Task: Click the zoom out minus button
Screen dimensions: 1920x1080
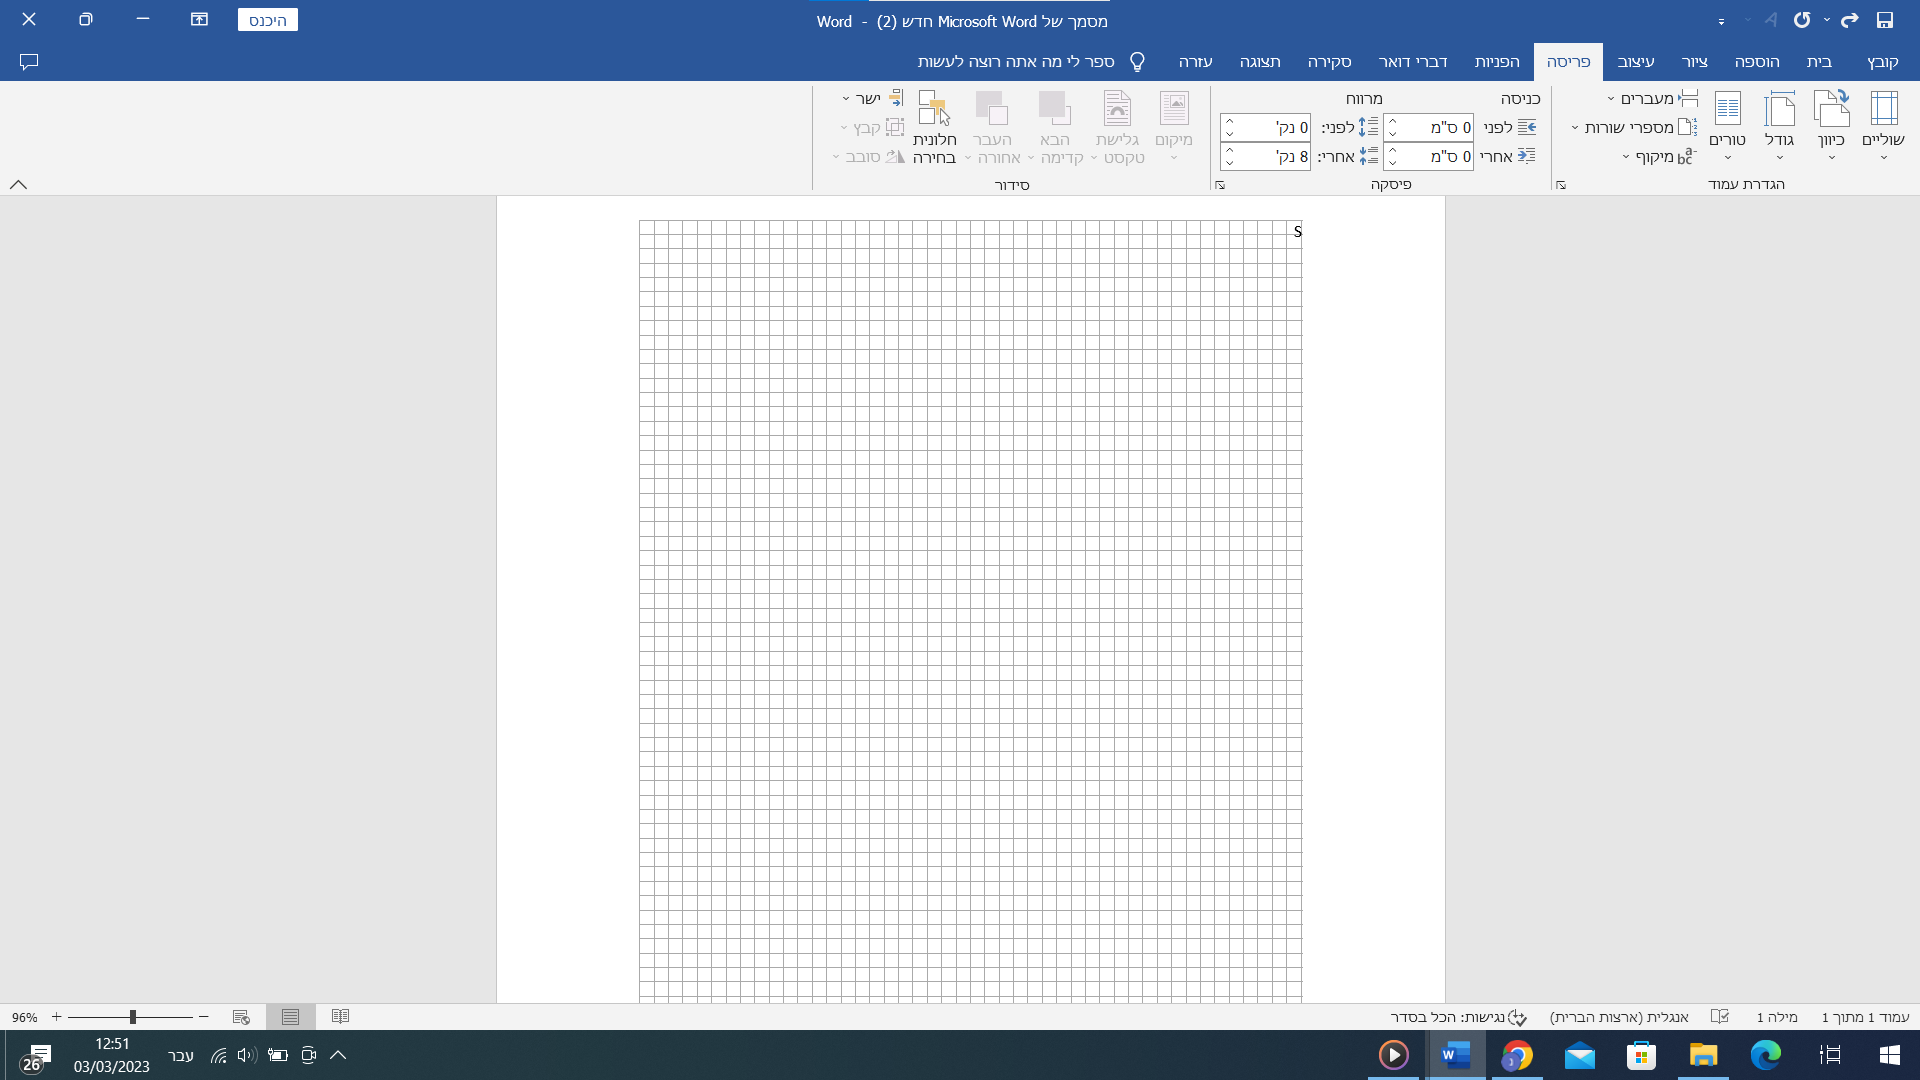Action: point(204,1017)
